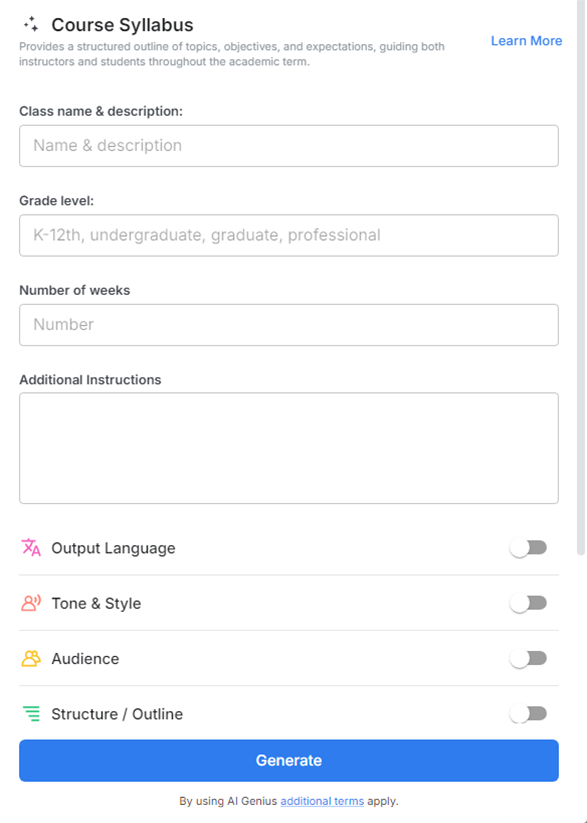Switch on the Structure / Outline option
Image resolution: width=587 pixels, height=823 pixels.
click(x=529, y=714)
